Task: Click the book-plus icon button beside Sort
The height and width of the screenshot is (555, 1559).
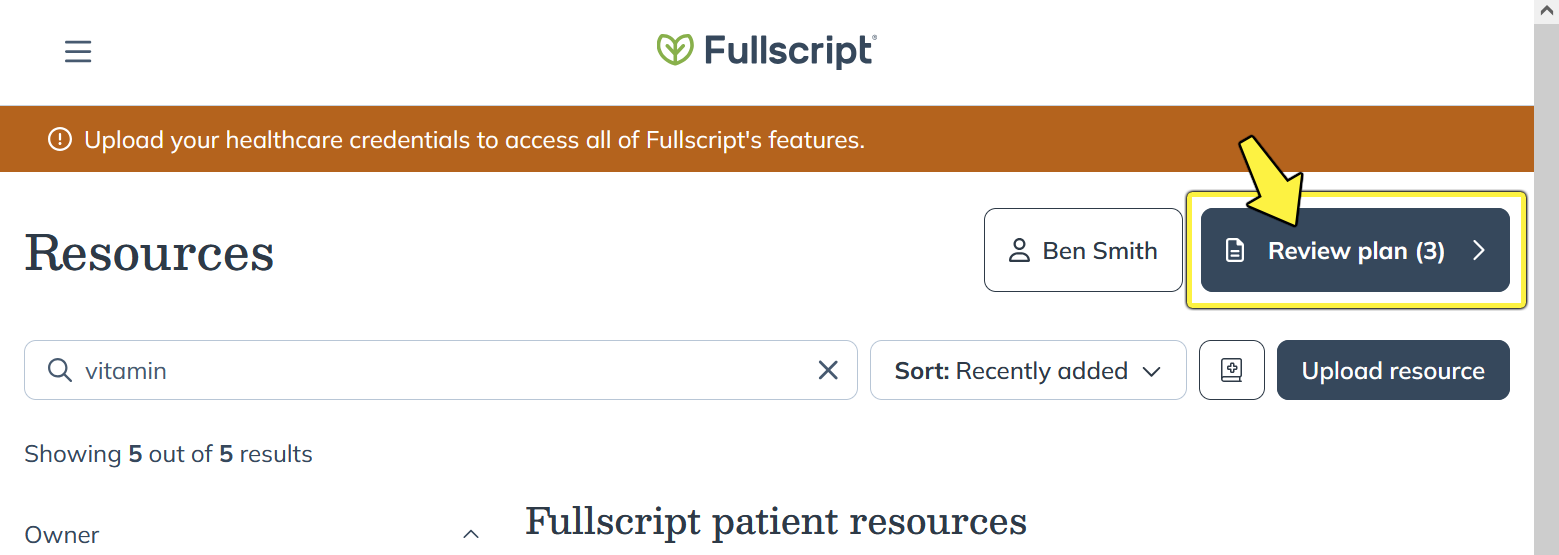Action: 1232,370
